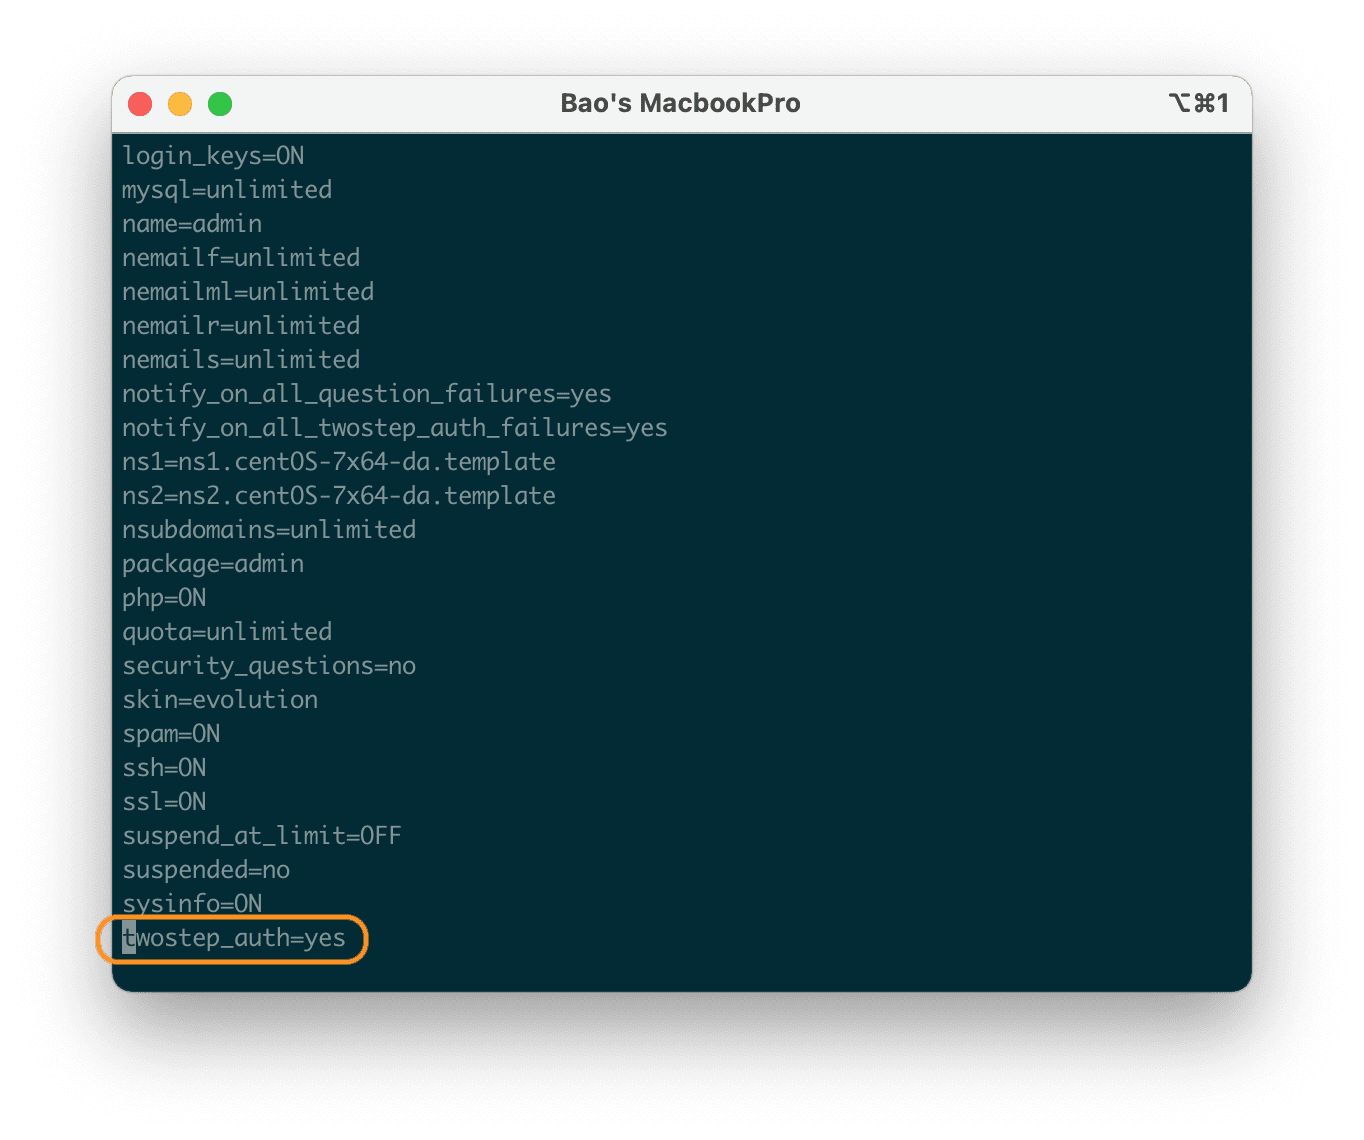Click the line nemailf=unlimited
Screen dimensions: 1364x1140
coord(241,258)
